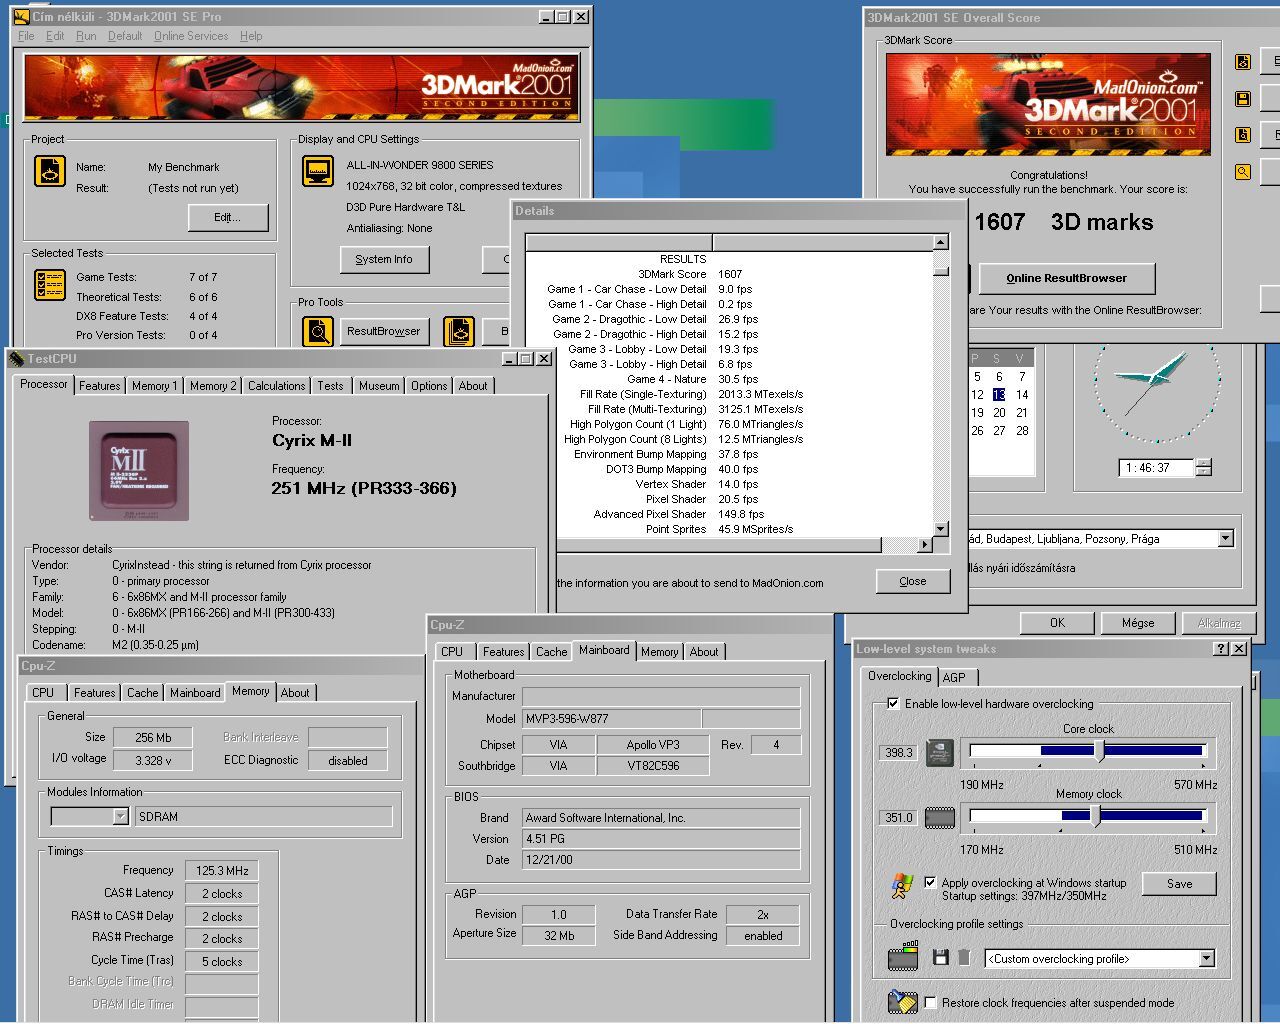Click the top yellow document icon in Overall Score
The width and height of the screenshot is (1280, 1024).
tap(1243, 62)
